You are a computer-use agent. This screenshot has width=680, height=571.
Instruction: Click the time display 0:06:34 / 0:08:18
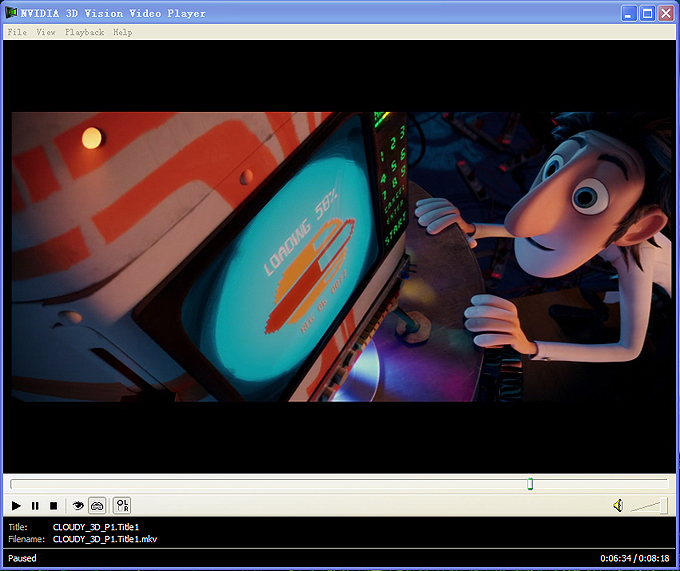coord(635,558)
